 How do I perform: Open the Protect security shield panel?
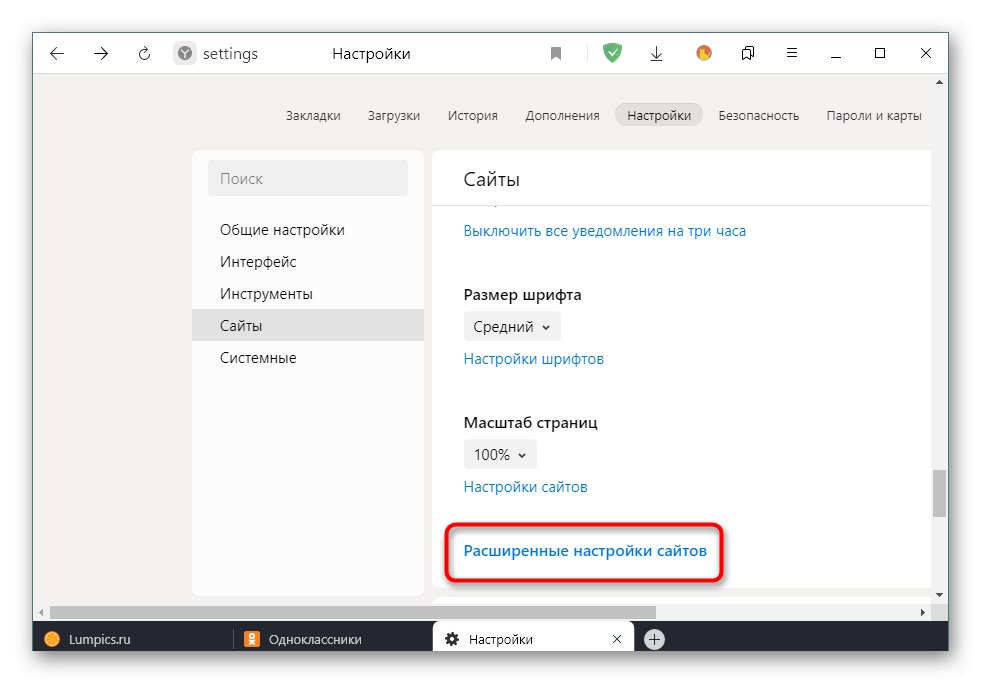coord(612,53)
